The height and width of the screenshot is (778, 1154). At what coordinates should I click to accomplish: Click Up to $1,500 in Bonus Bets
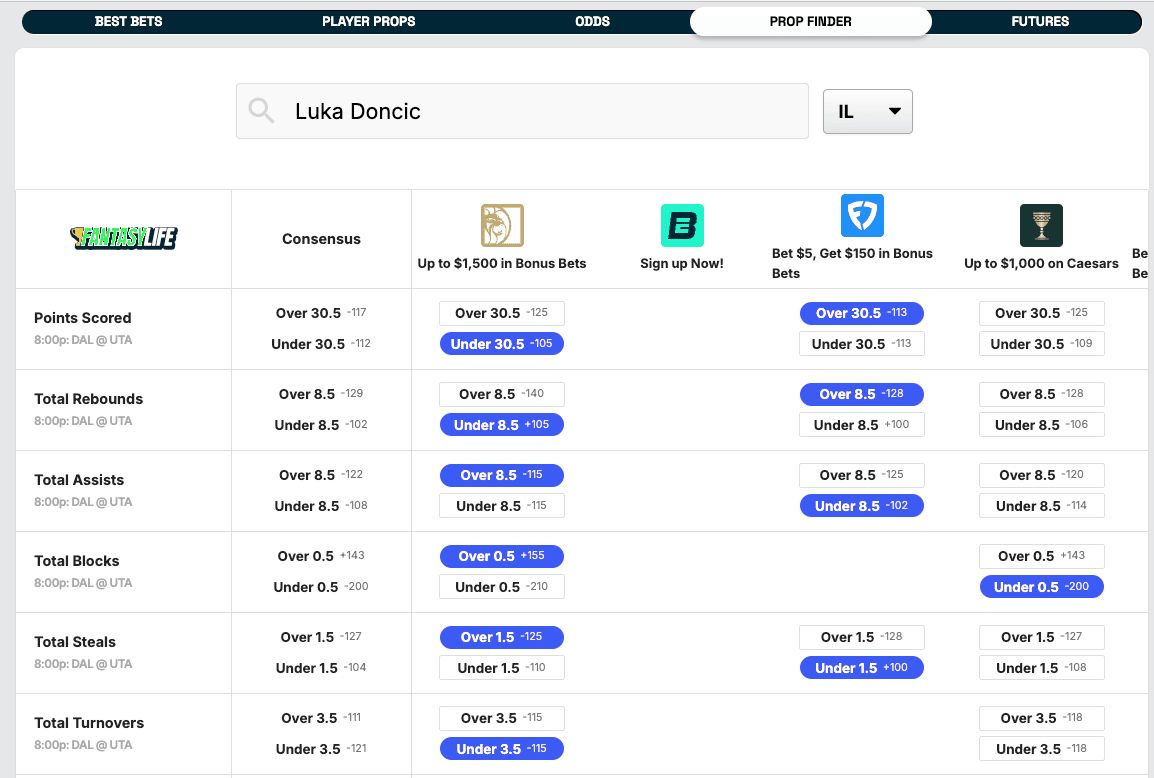point(502,264)
